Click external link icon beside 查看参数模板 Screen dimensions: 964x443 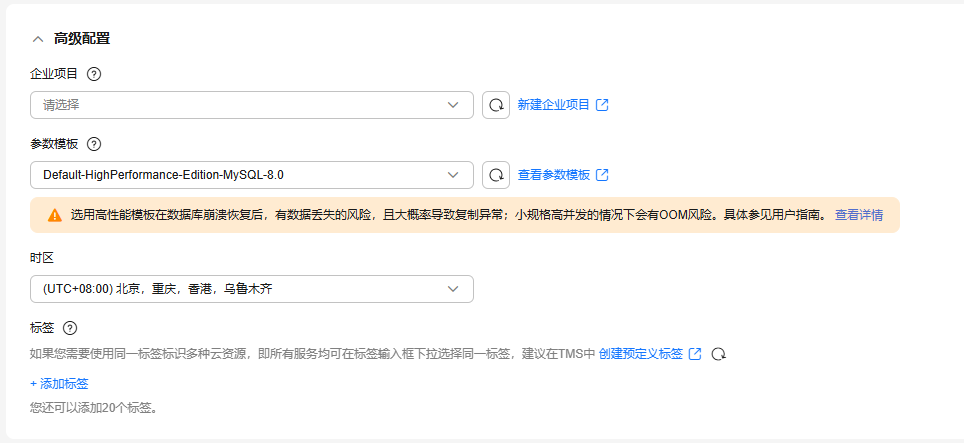pyautogui.click(x=602, y=175)
